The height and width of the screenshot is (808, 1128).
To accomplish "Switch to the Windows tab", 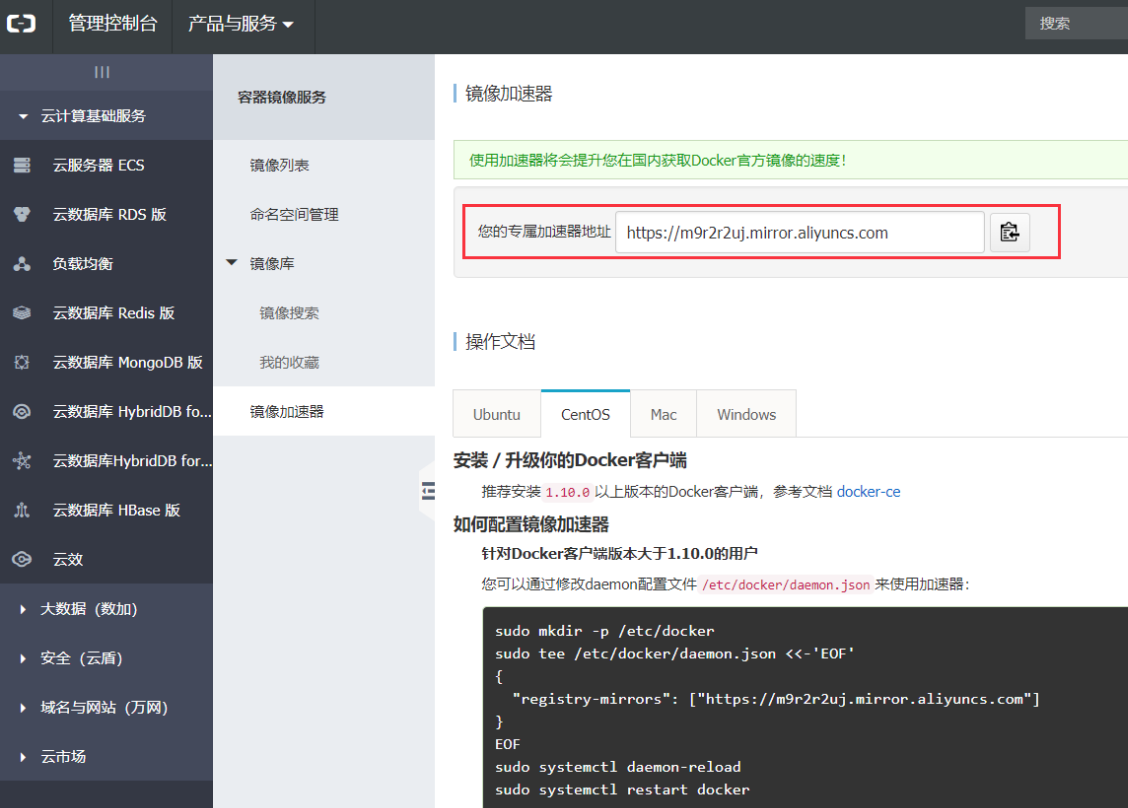I will [x=746, y=414].
